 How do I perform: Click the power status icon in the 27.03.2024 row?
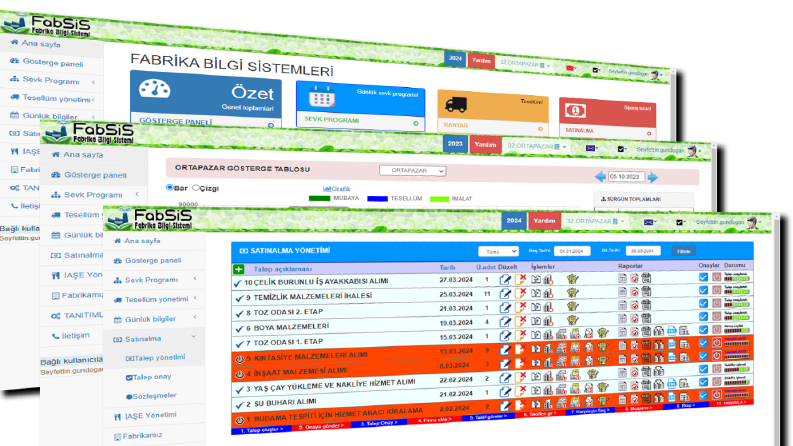[x=717, y=277]
